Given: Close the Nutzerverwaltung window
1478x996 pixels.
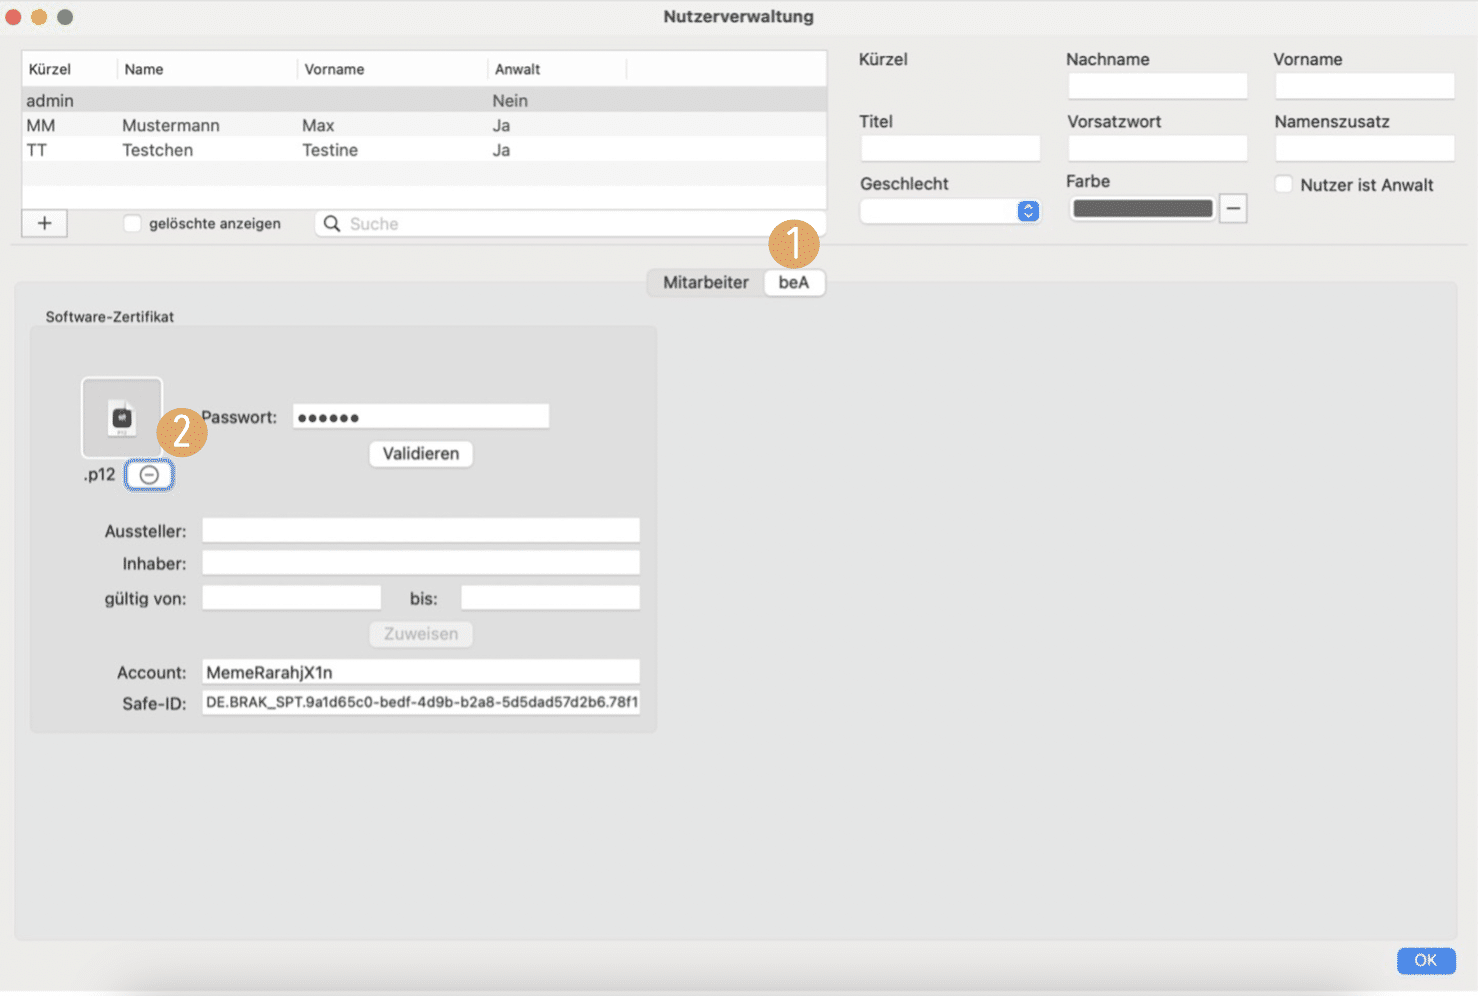Looking at the screenshot, I should point(13,17).
